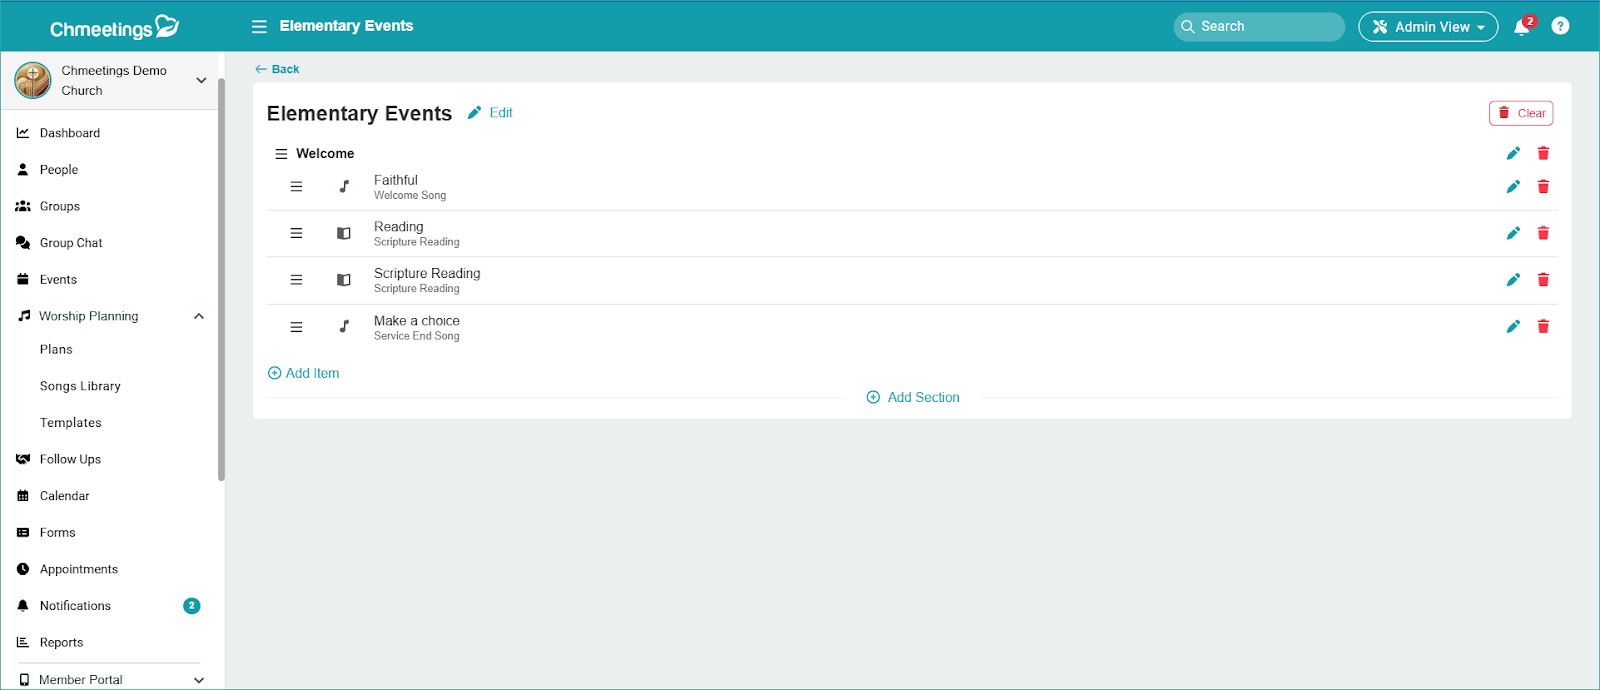The image size is (1600, 690).
Task: Remove the Welcome section with trash icon
Action: tap(1543, 153)
